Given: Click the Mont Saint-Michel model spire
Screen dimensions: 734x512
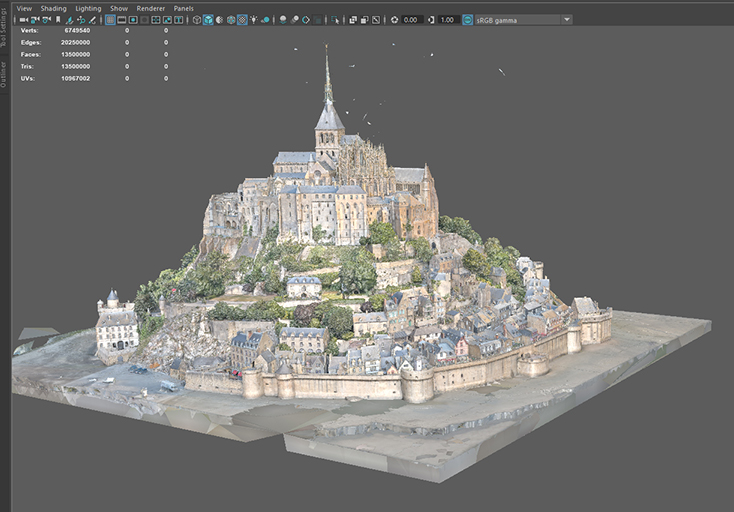Looking at the screenshot, I should [328, 75].
